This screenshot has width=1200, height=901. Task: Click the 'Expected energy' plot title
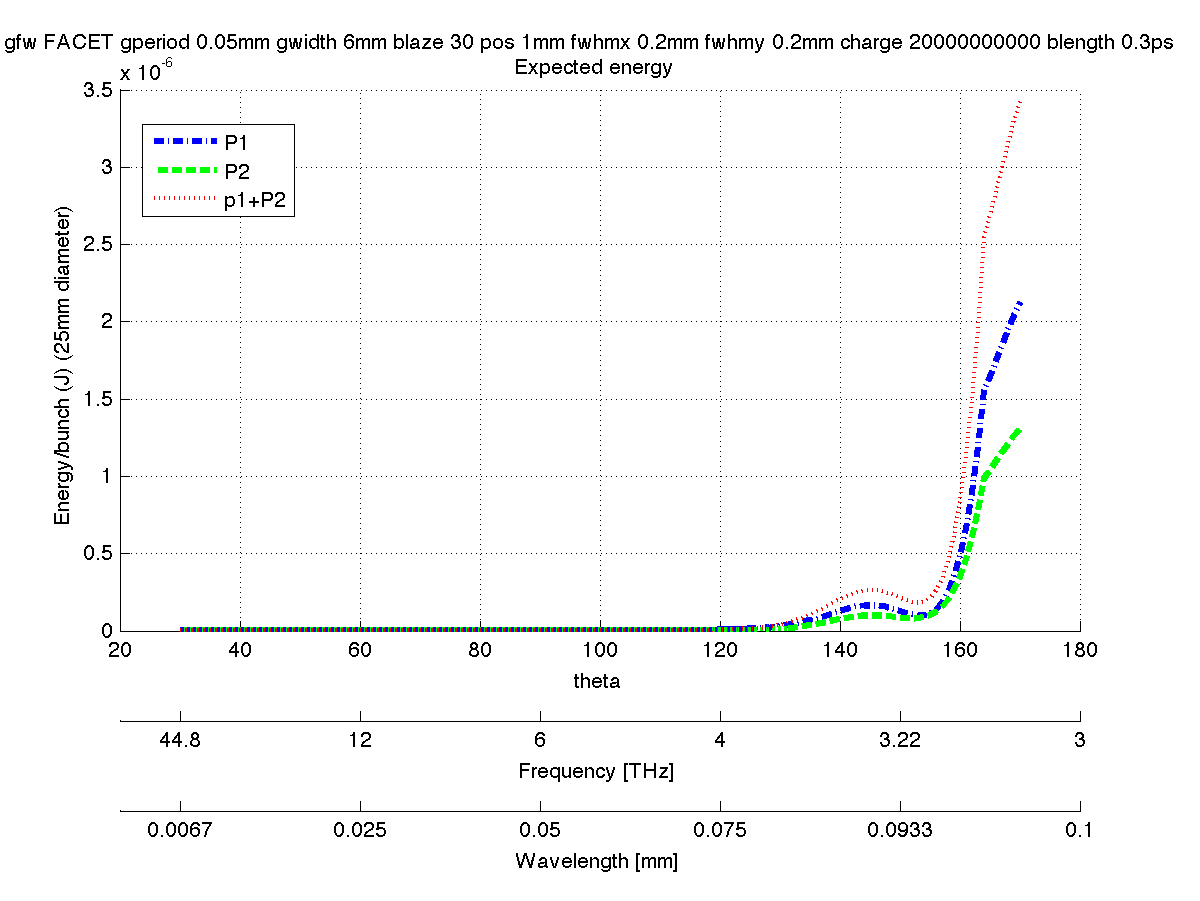(x=593, y=68)
